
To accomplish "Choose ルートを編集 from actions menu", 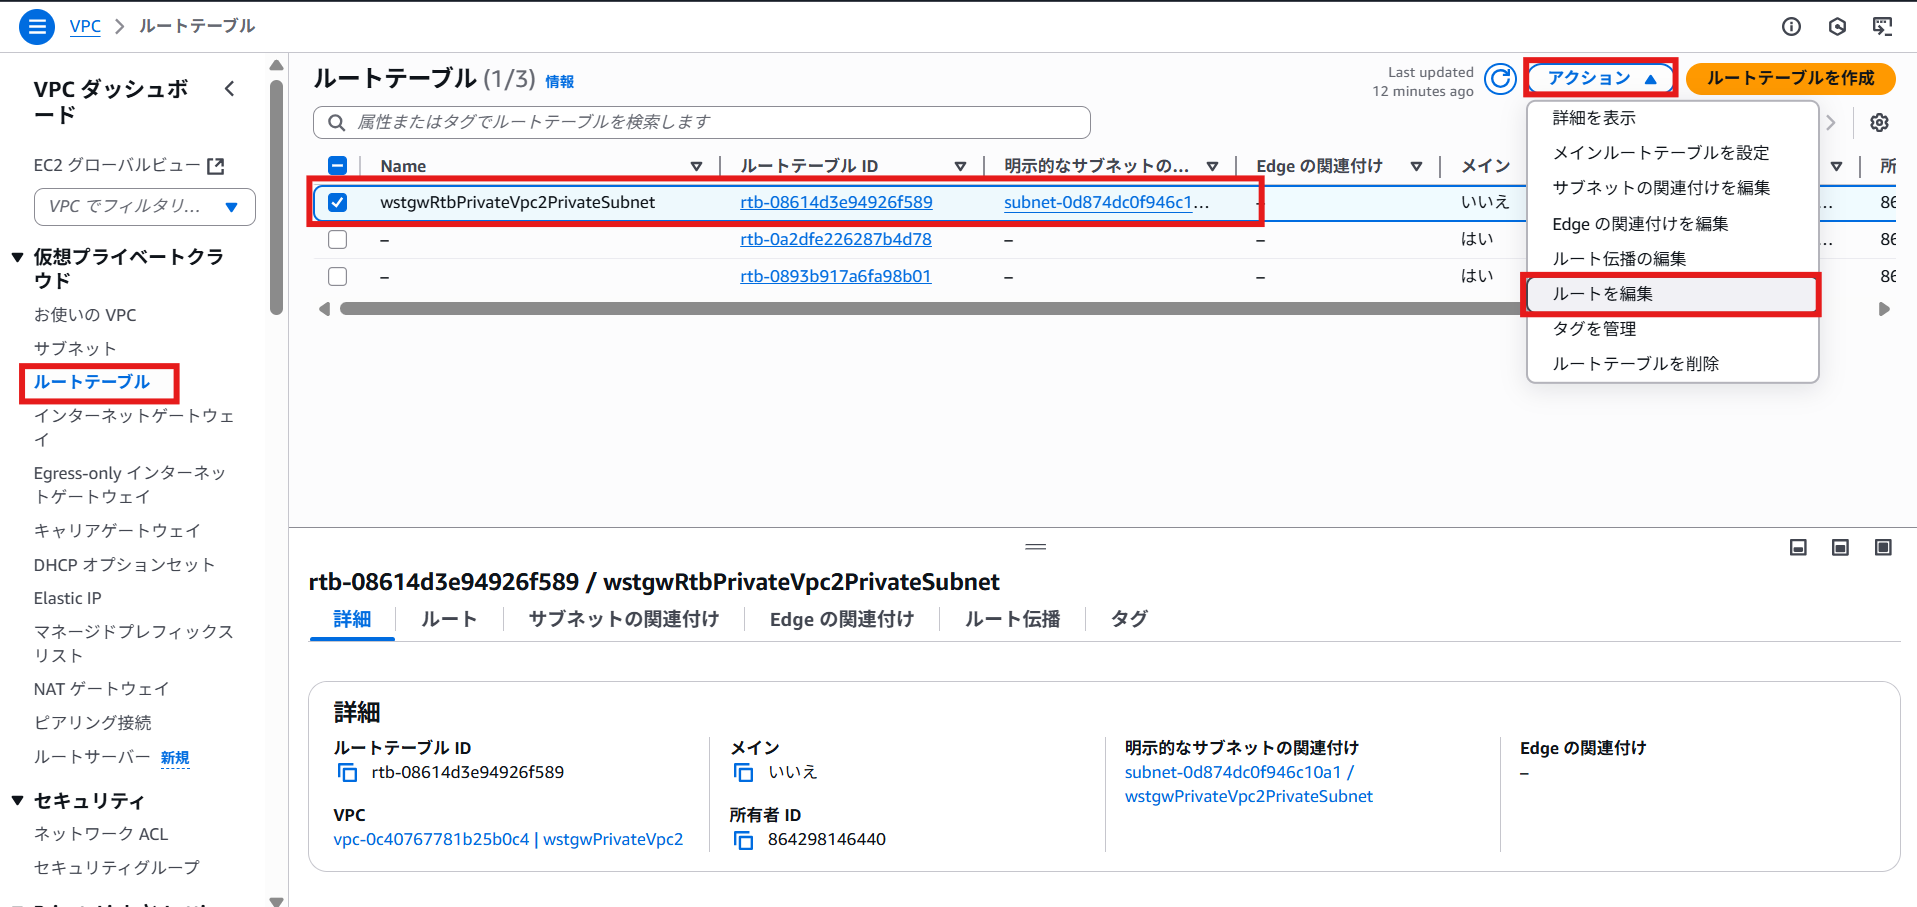I will (1671, 294).
